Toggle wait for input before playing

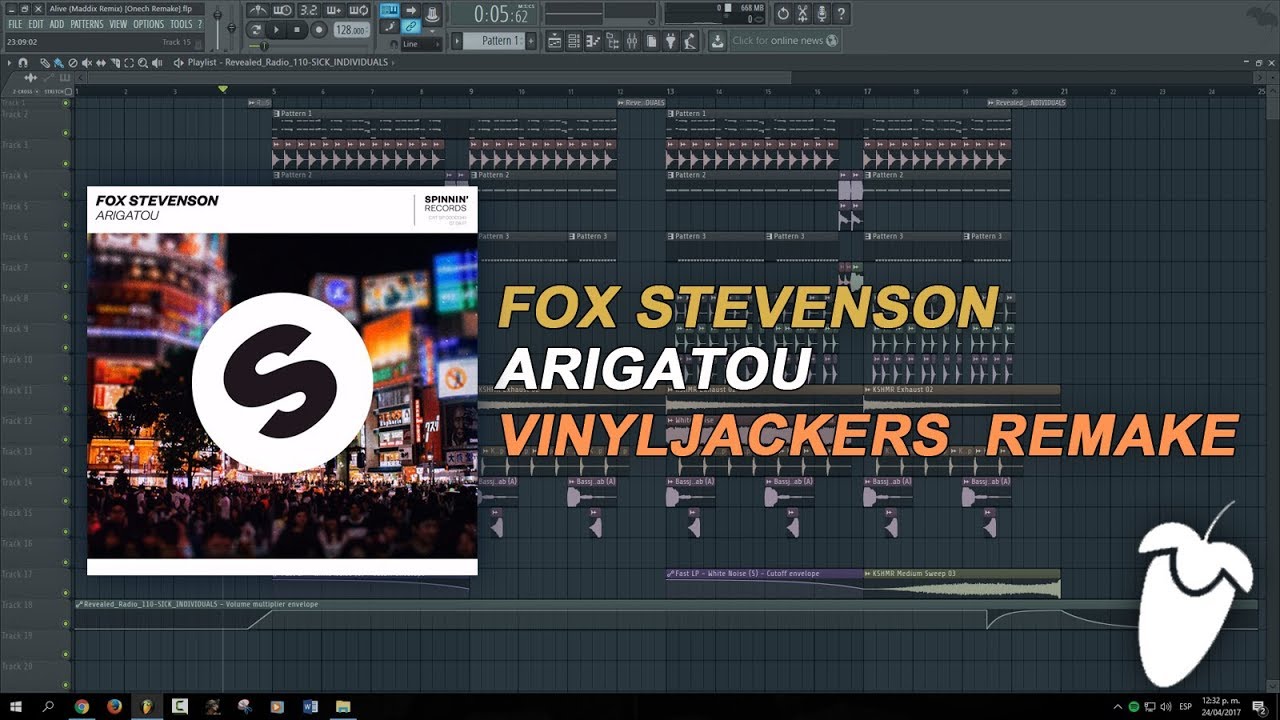point(283,10)
